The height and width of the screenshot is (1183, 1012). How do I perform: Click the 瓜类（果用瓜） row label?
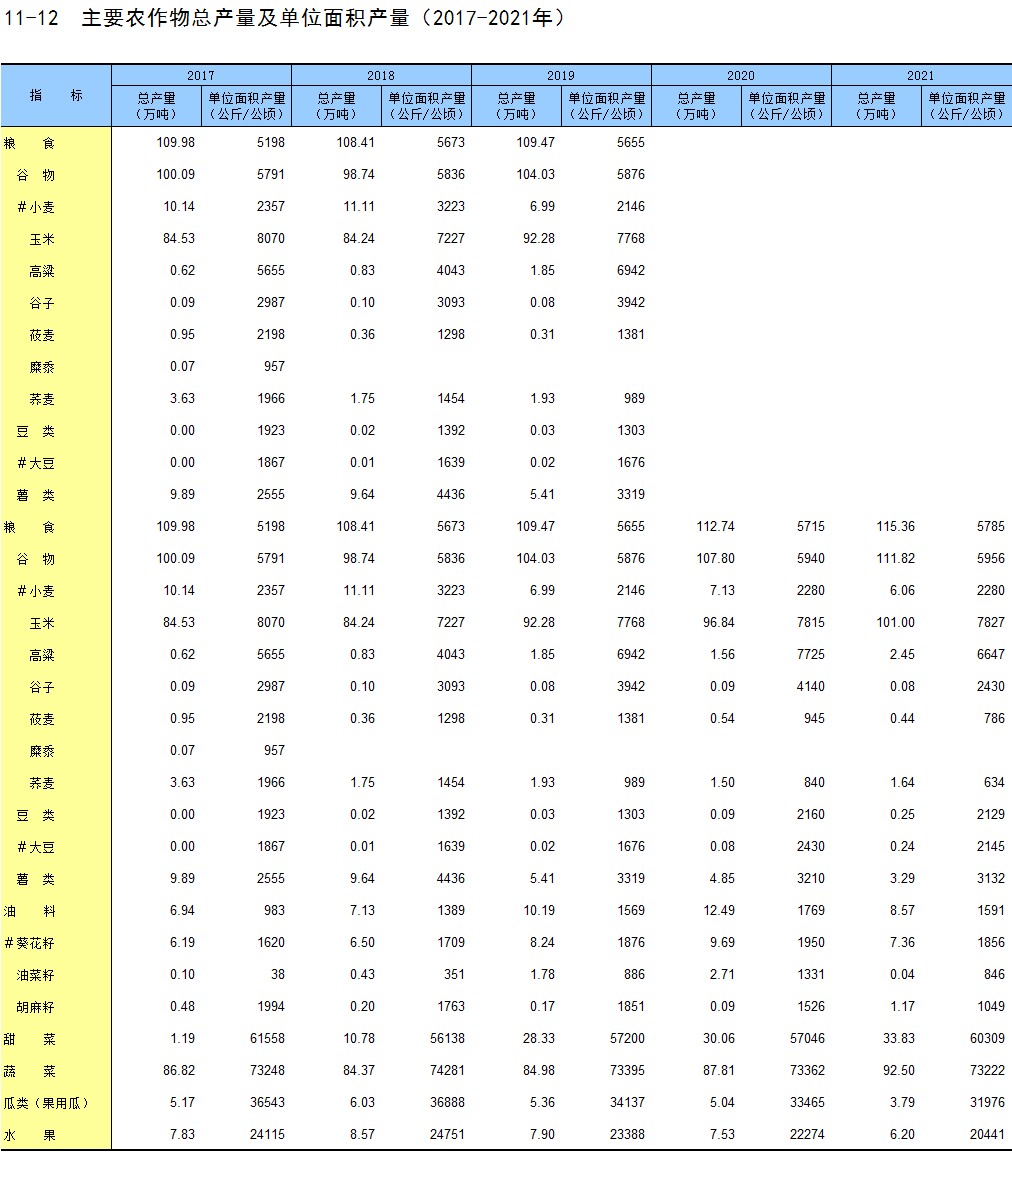47,1103
